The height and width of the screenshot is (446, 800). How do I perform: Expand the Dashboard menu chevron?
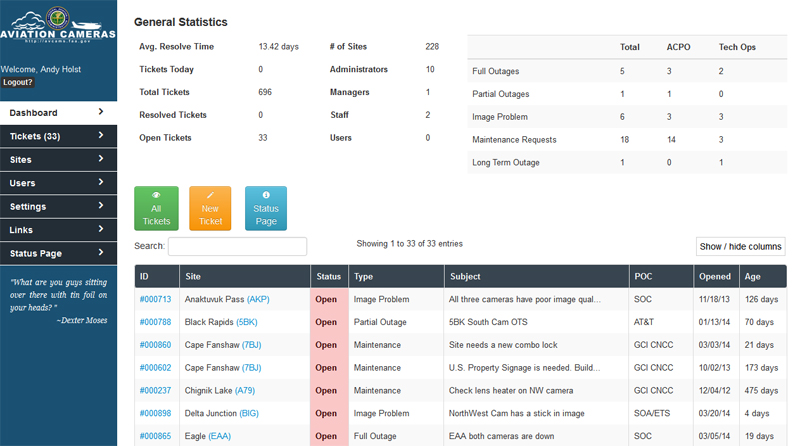click(101, 113)
